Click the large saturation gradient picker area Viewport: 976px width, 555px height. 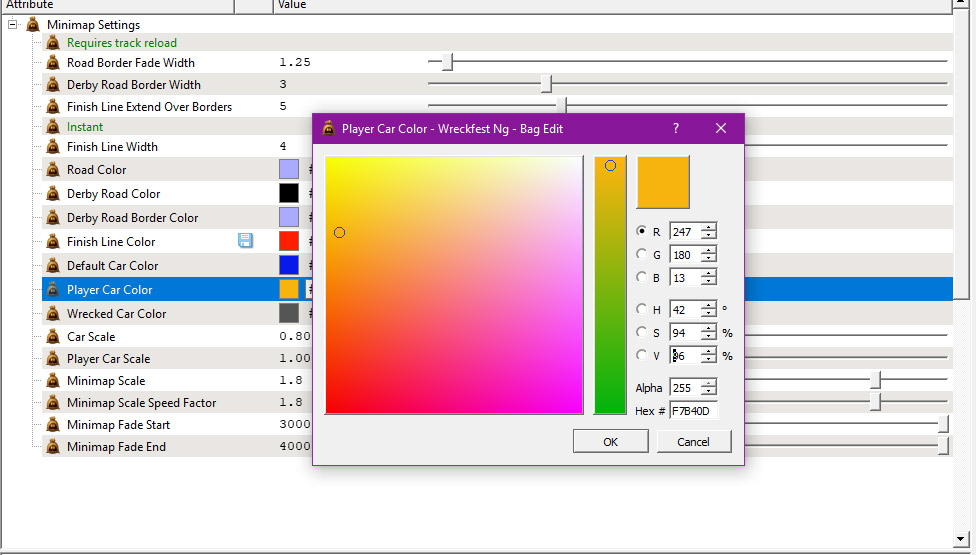[x=454, y=285]
